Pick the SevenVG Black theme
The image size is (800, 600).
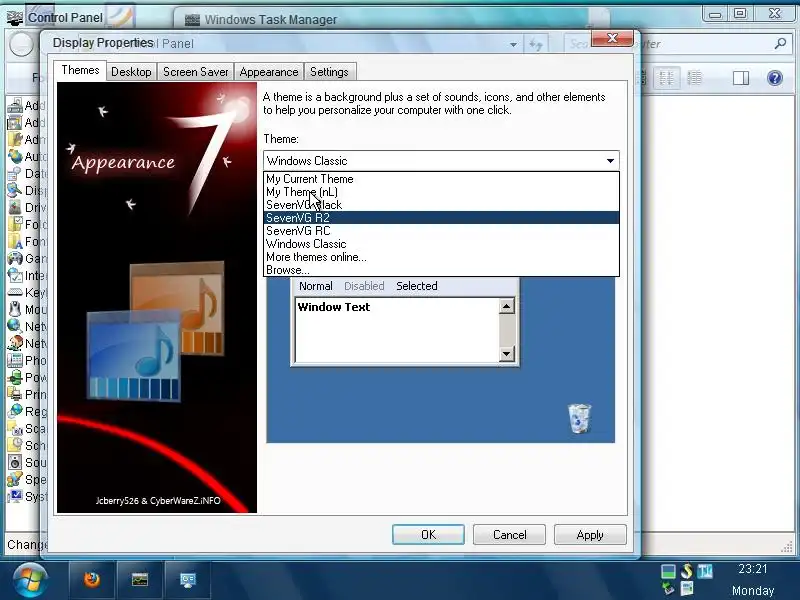coord(441,205)
